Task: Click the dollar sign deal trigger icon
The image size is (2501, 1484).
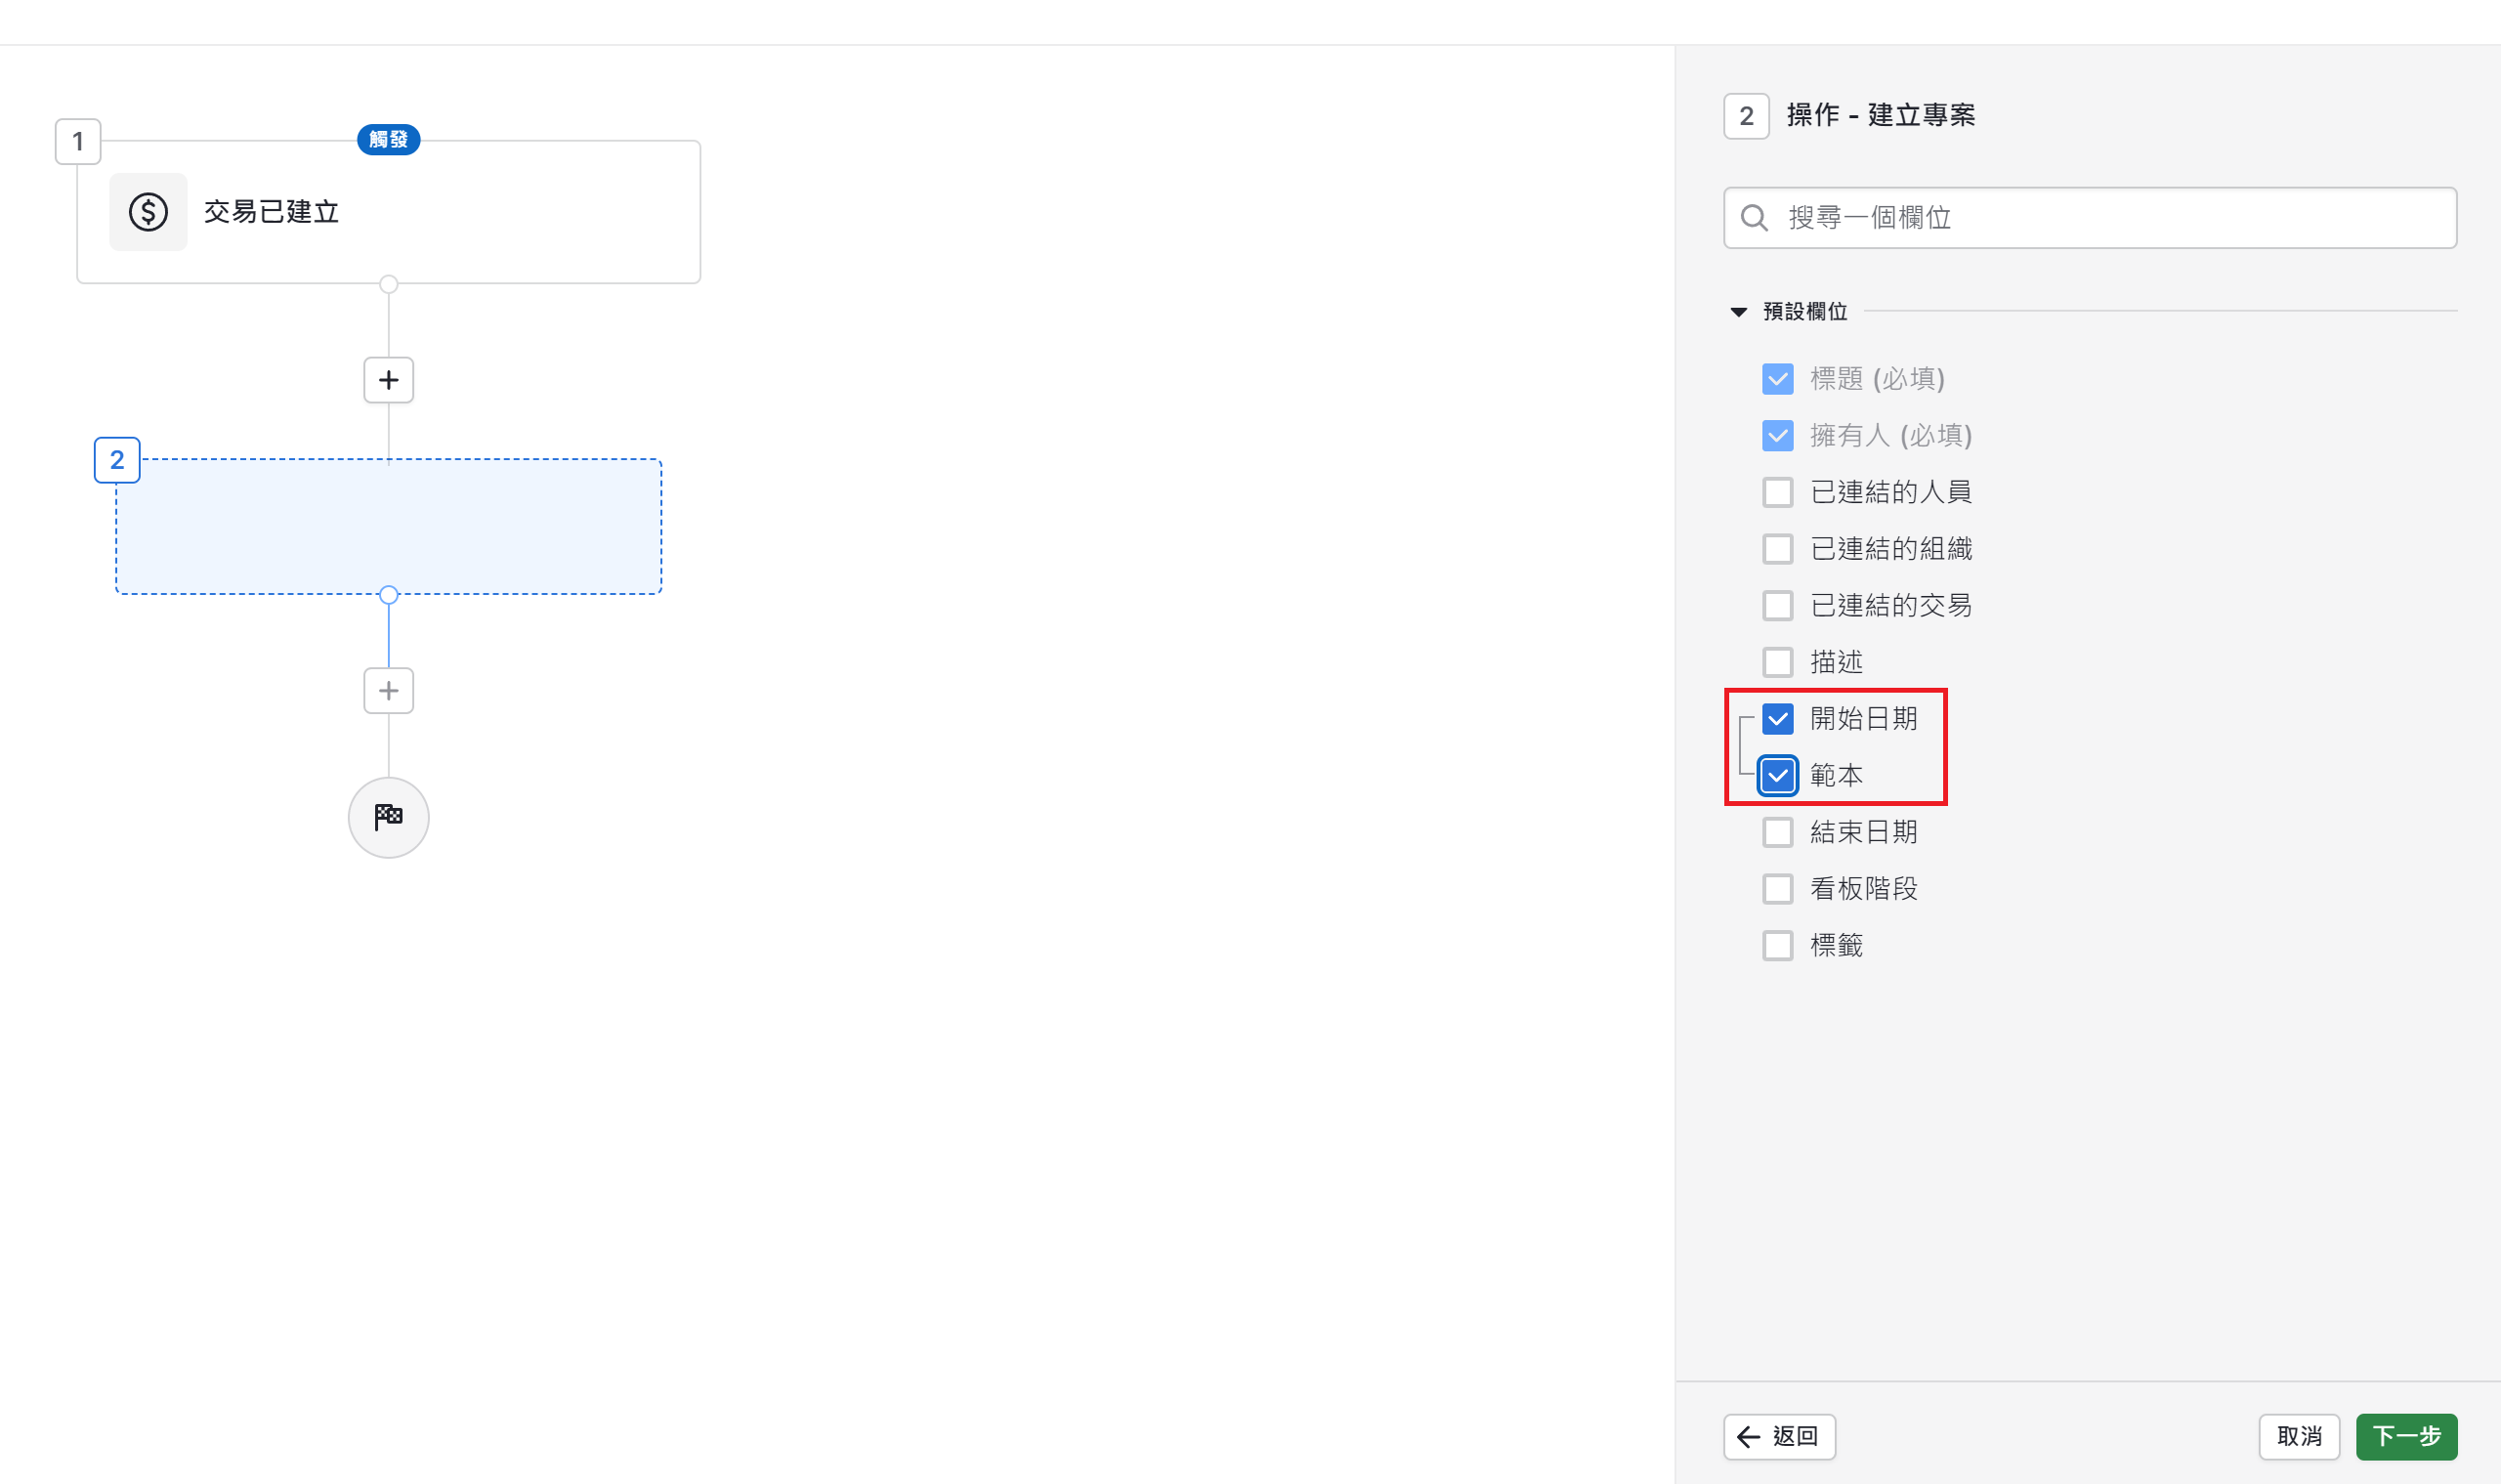Action: tap(148, 212)
